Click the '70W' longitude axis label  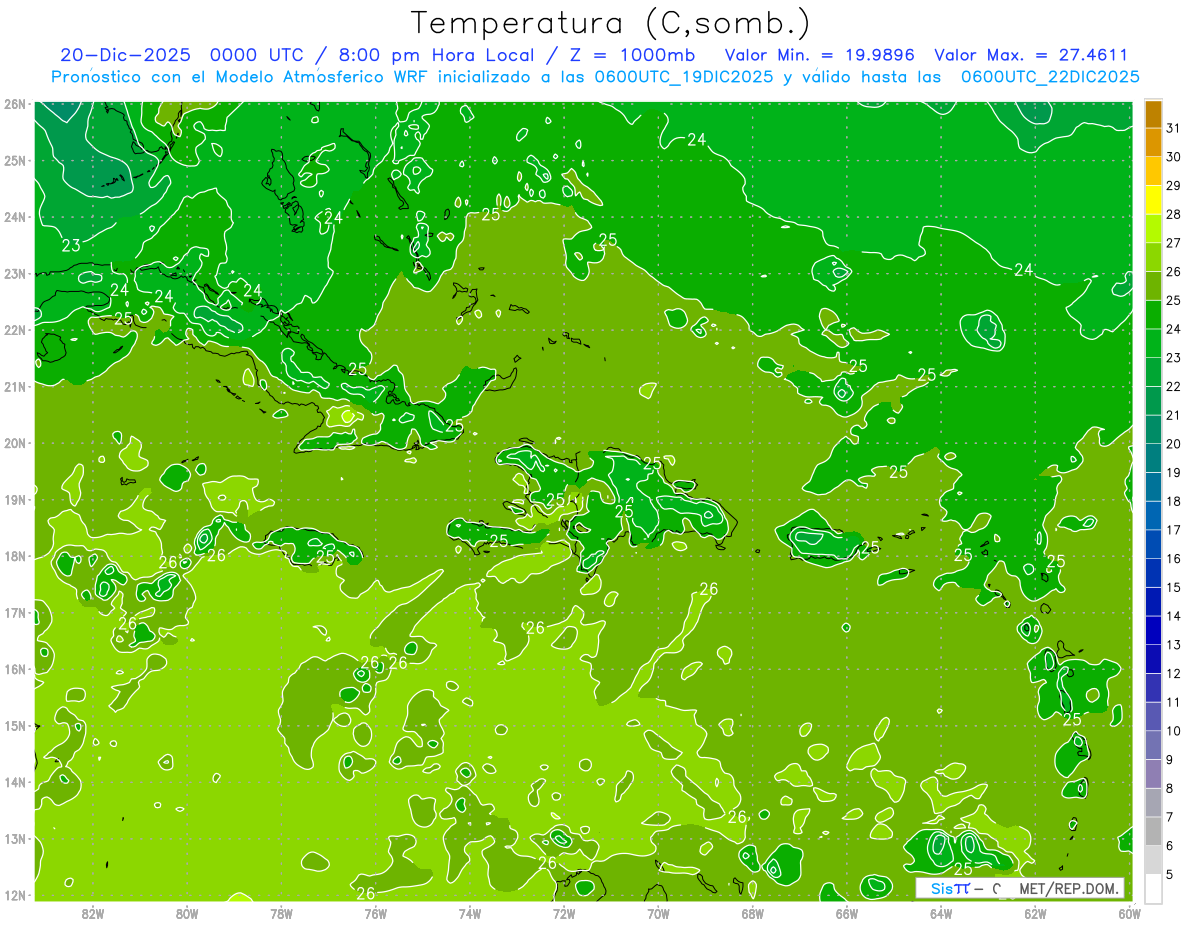tap(658, 912)
